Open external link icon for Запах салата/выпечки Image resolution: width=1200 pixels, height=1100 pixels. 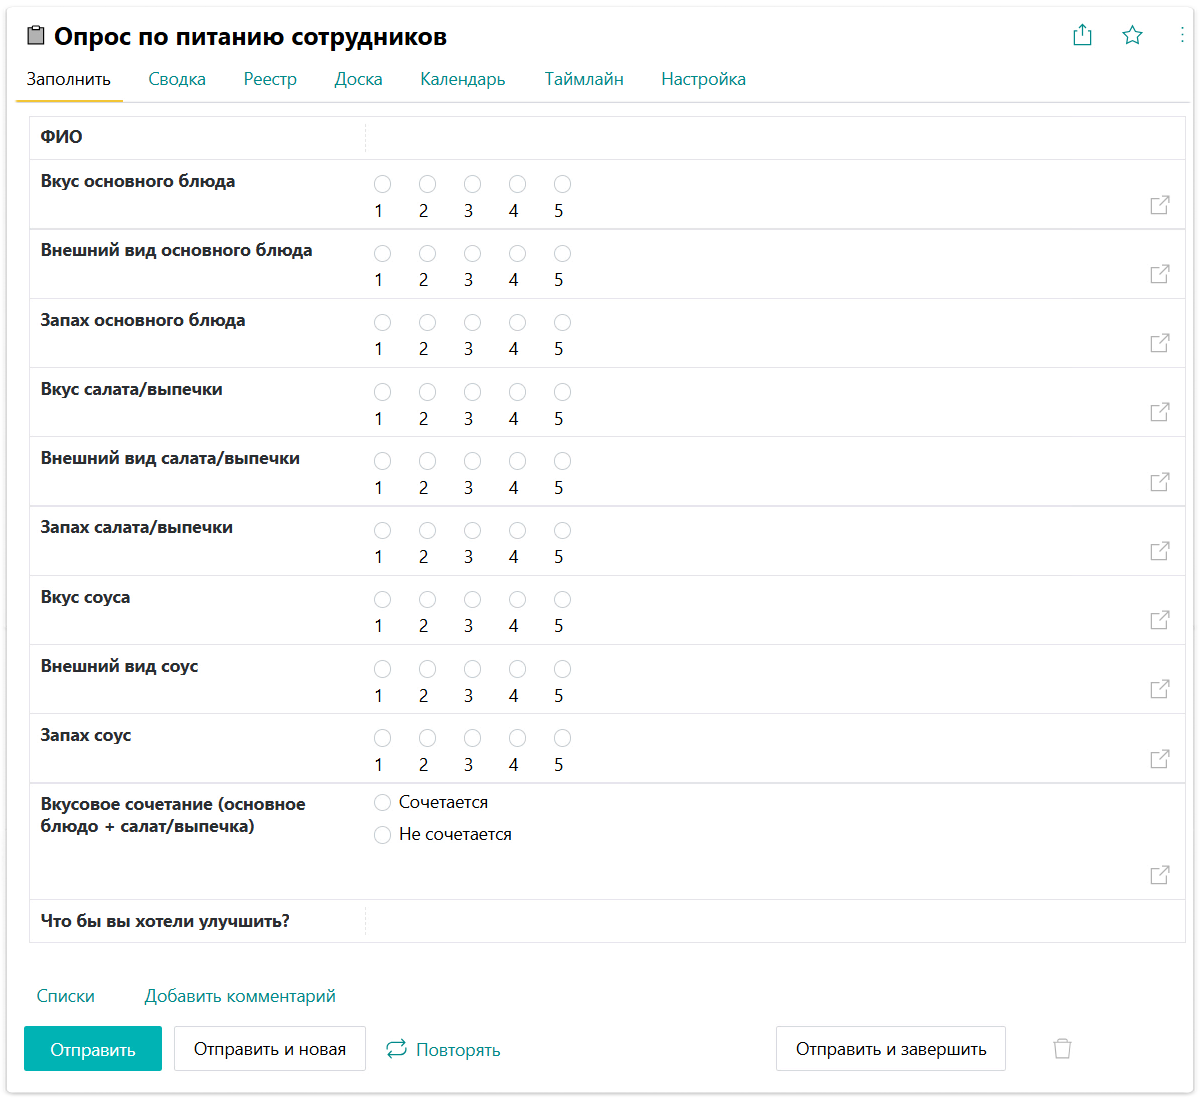(x=1160, y=551)
